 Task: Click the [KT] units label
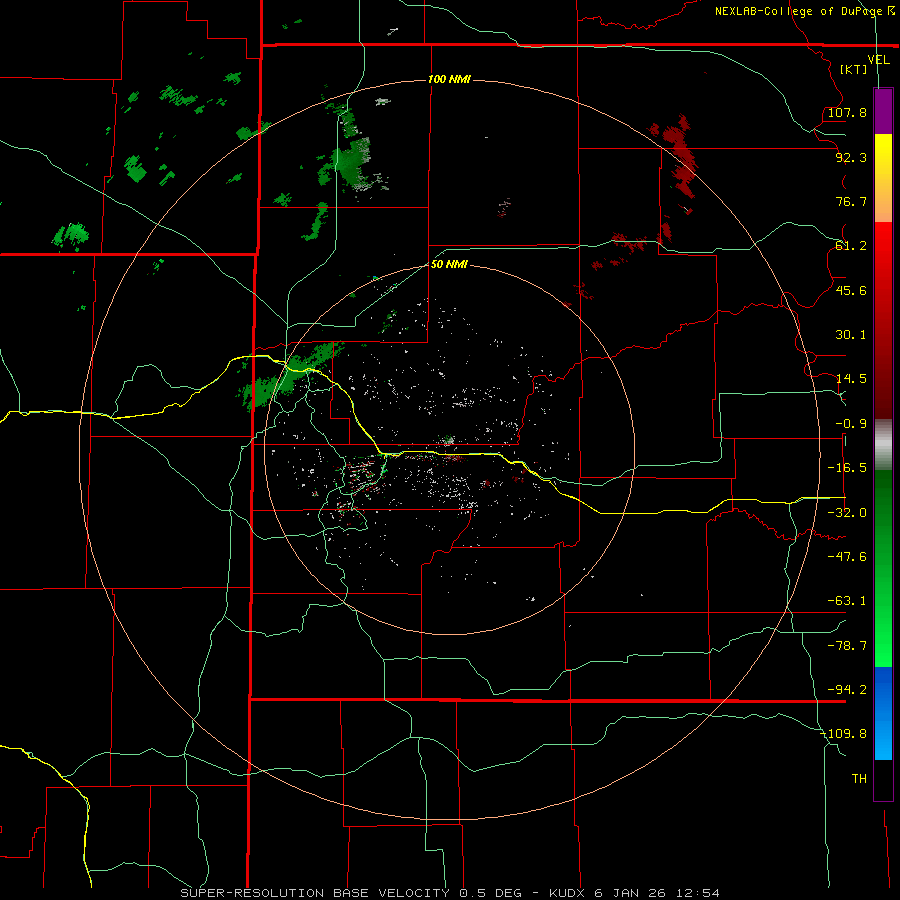click(854, 69)
